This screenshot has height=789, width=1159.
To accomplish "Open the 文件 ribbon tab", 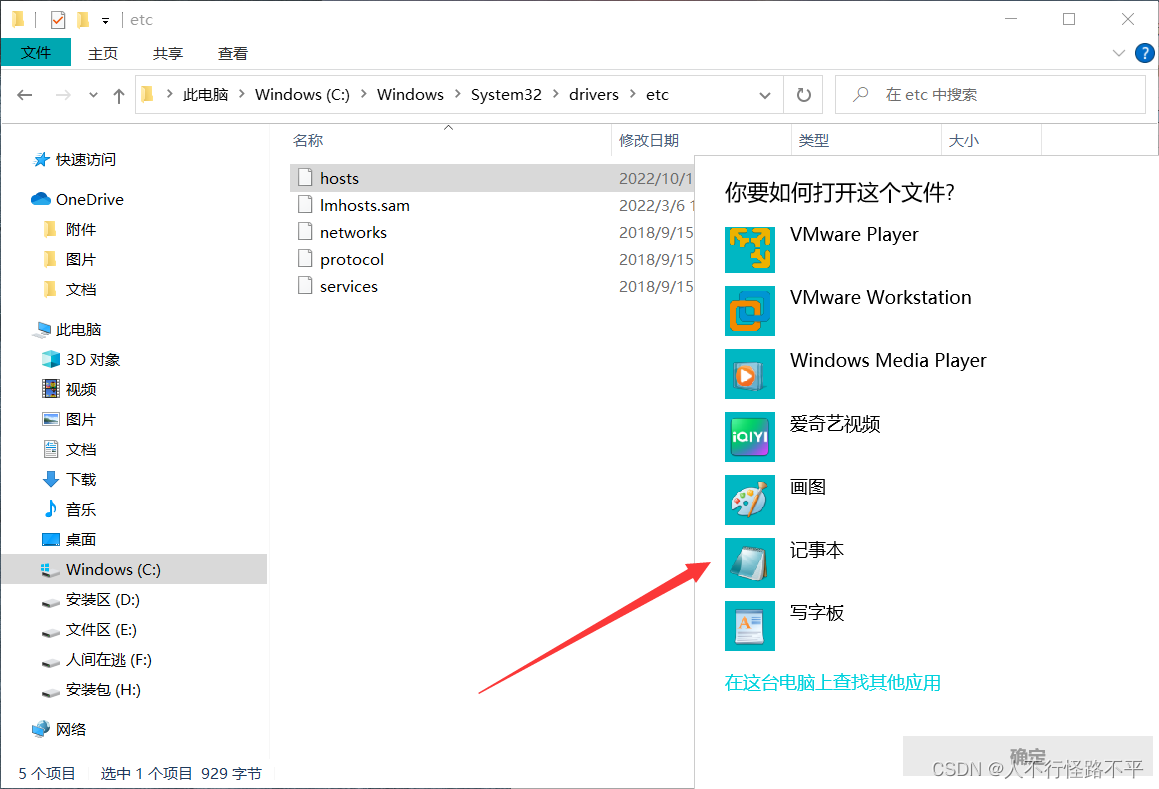I will (35, 53).
